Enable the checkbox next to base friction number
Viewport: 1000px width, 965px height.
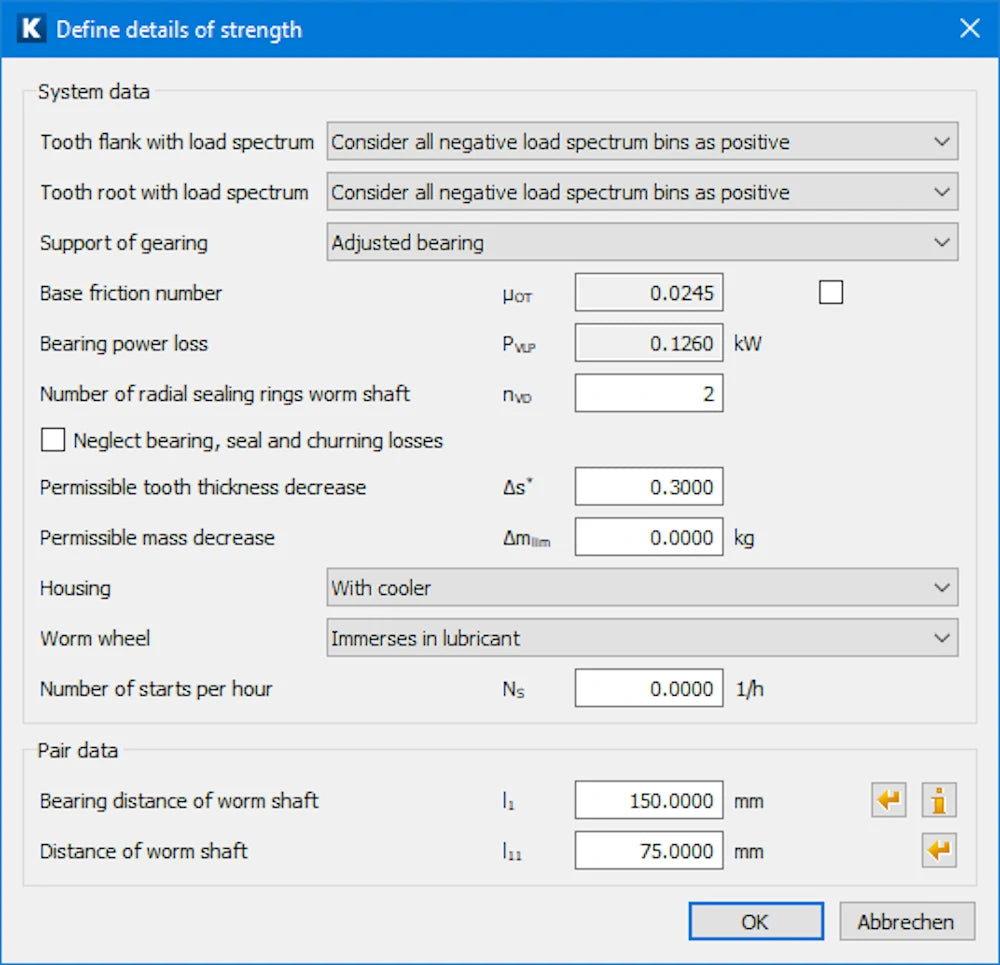tap(830, 293)
